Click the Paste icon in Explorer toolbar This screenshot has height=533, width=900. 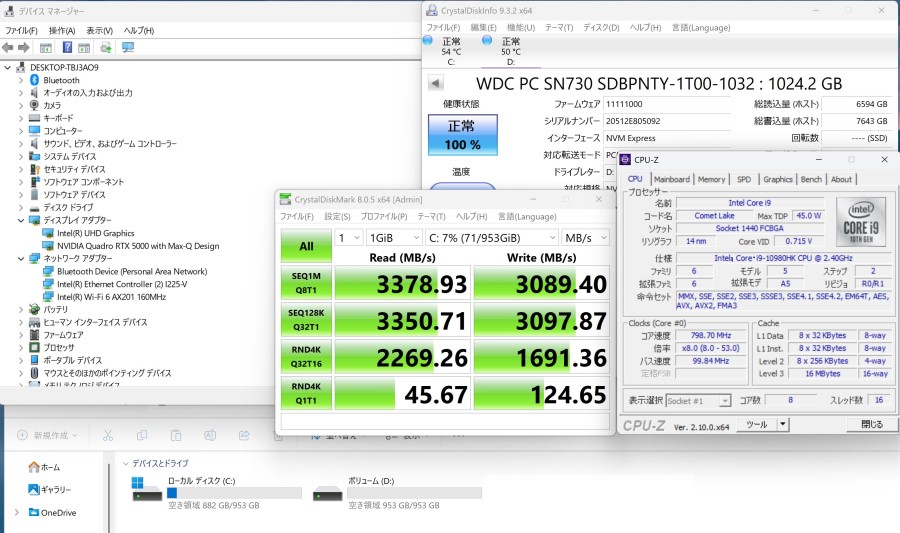pyautogui.click(x=176, y=435)
